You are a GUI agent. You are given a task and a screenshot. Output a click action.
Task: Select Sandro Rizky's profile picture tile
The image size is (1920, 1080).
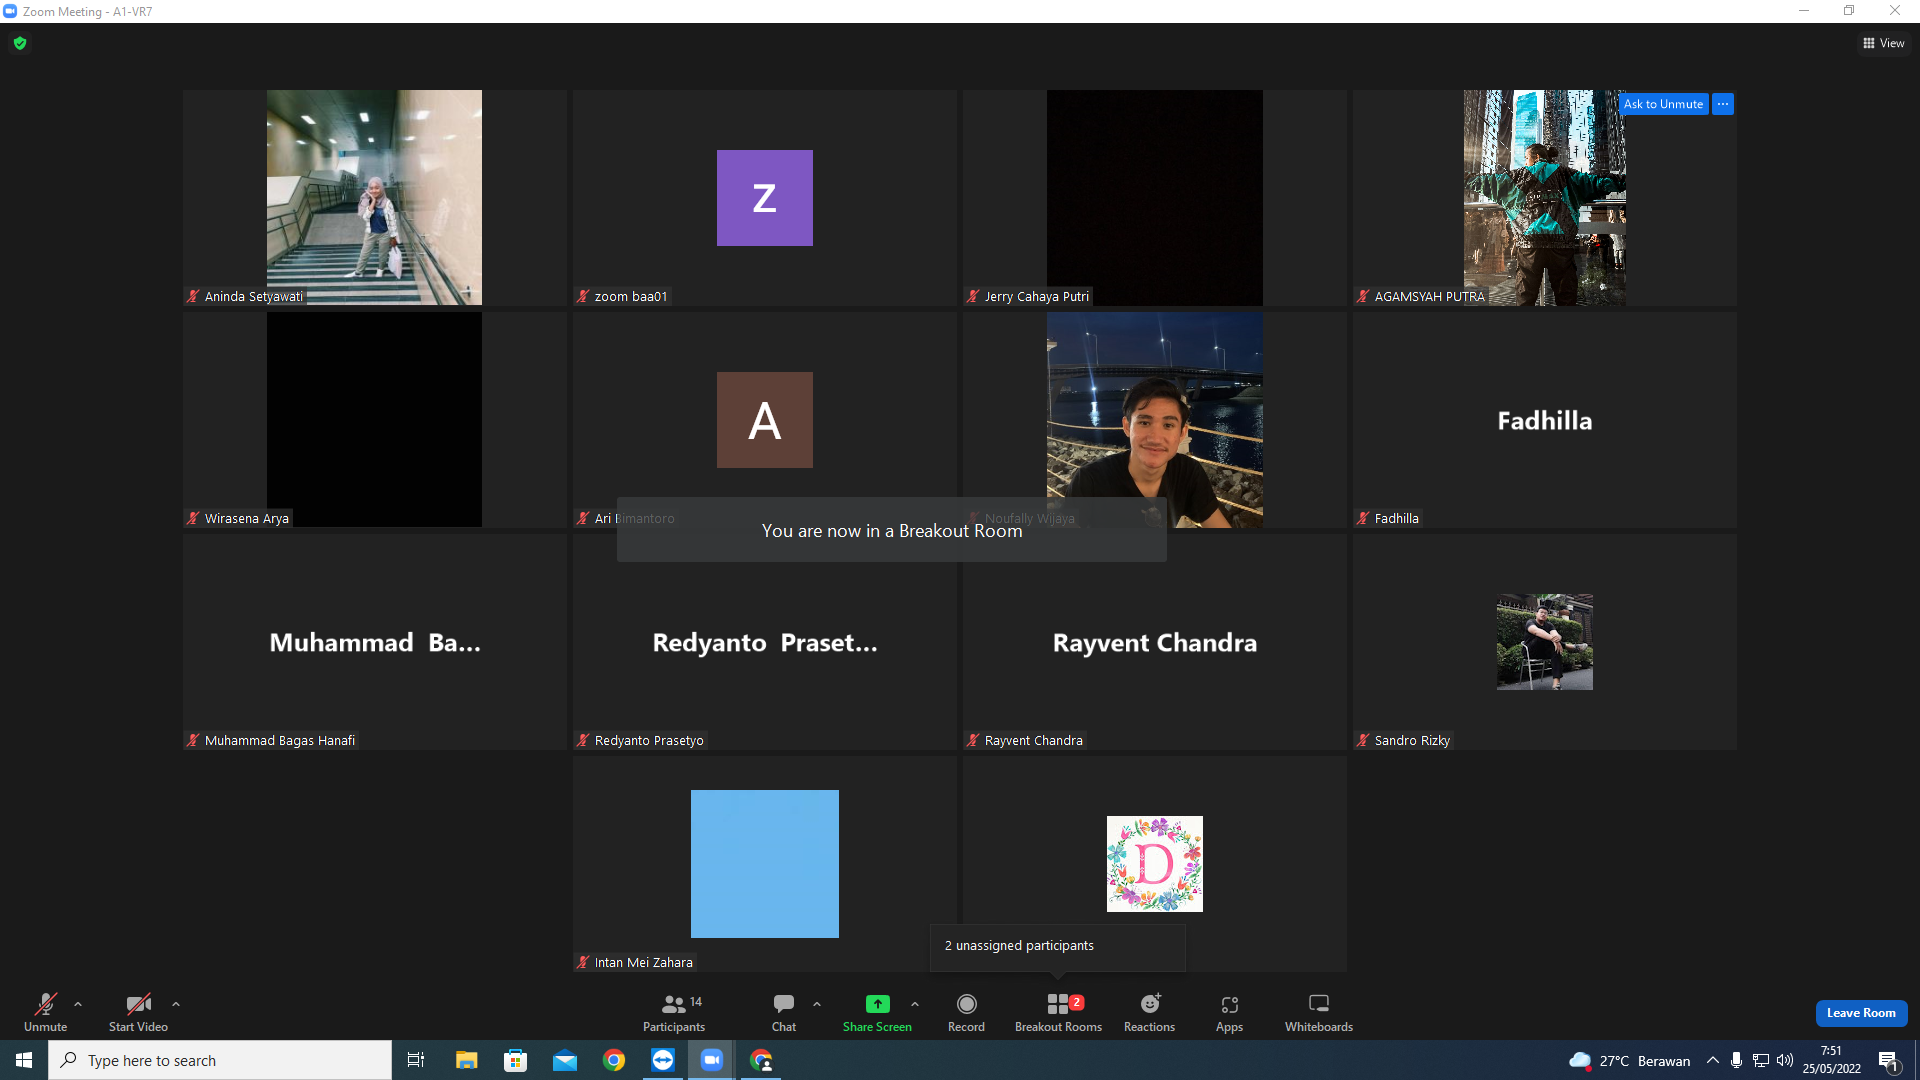pos(1545,642)
